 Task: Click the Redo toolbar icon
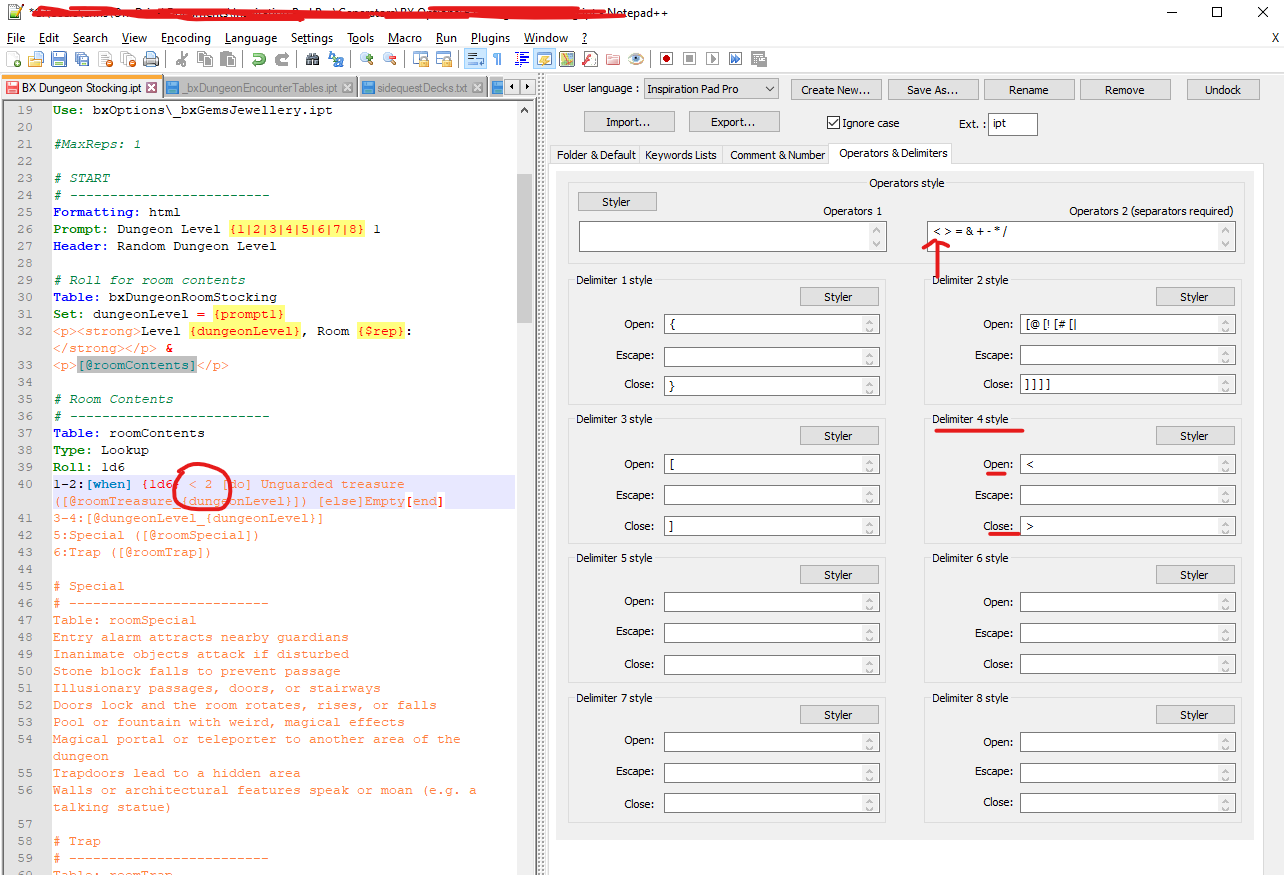point(282,59)
